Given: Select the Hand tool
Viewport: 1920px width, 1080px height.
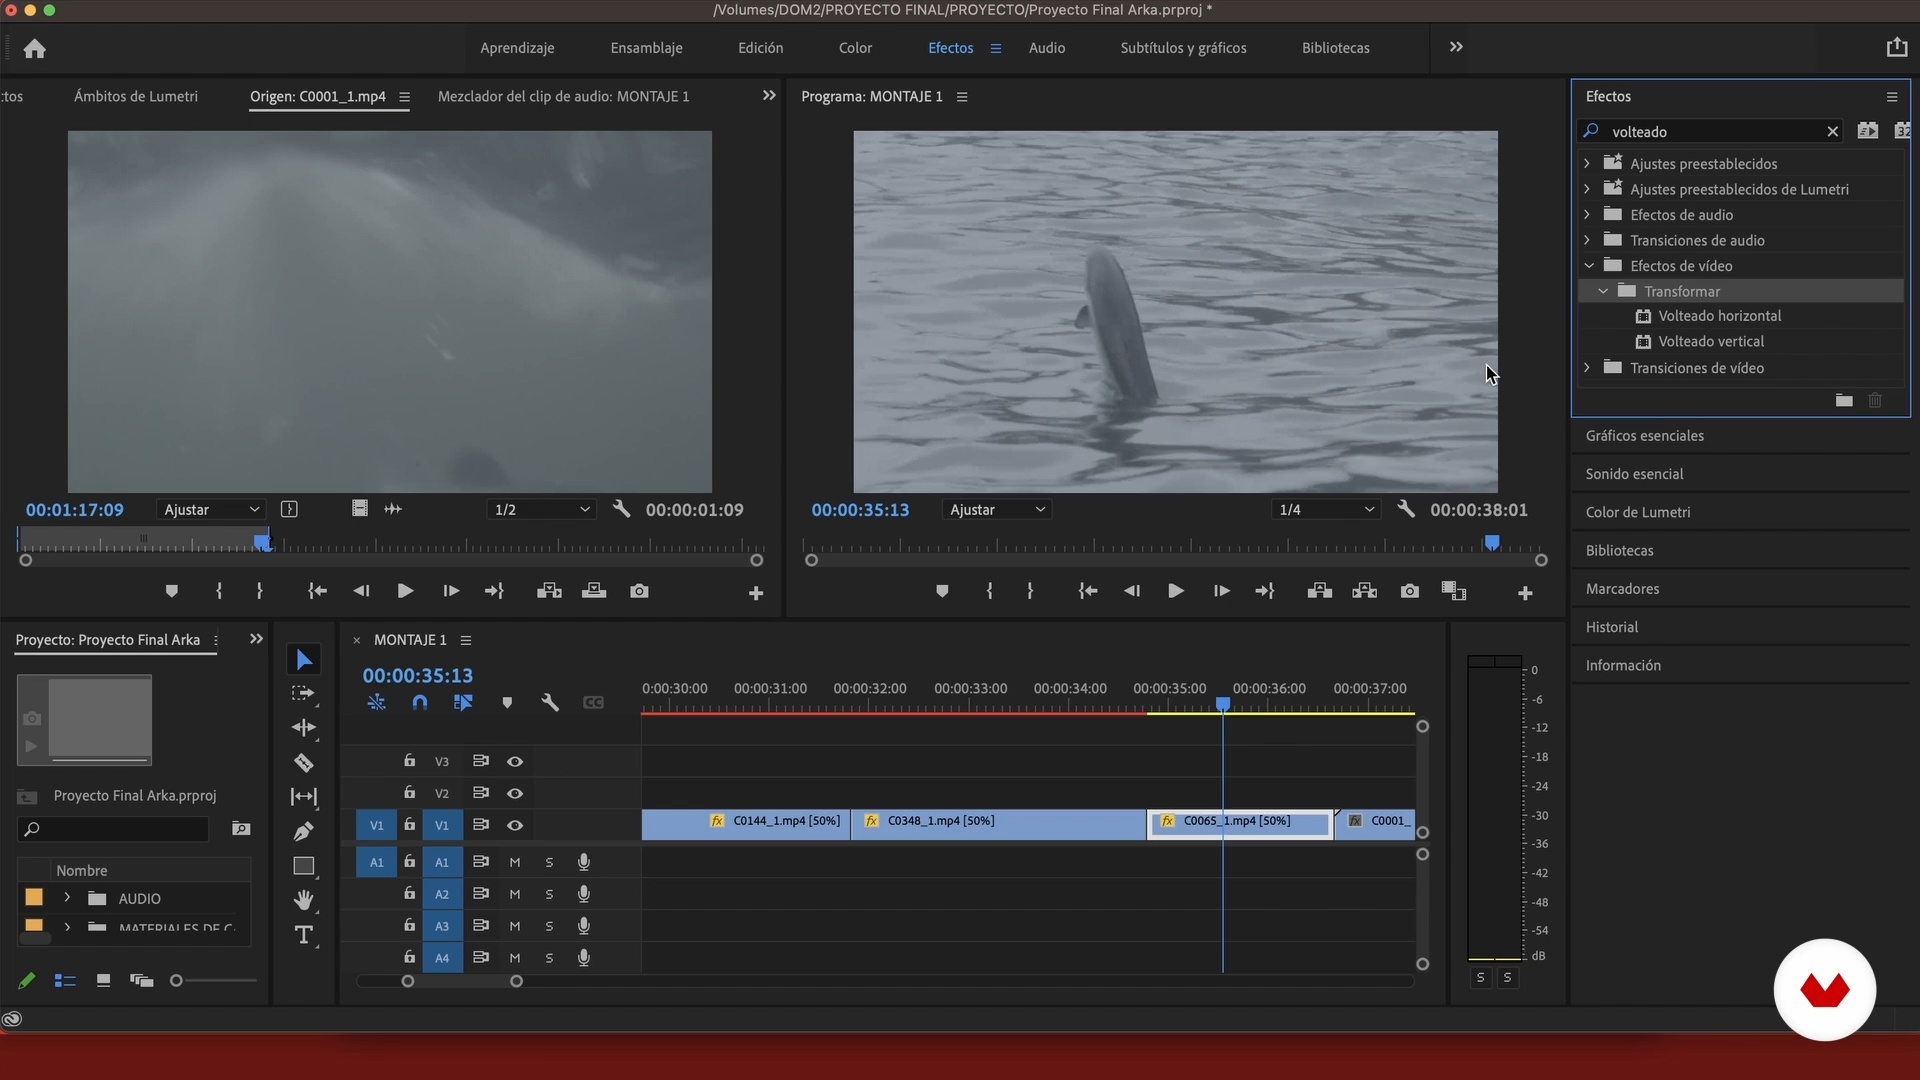Looking at the screenshot, I should tap(304, 900).
